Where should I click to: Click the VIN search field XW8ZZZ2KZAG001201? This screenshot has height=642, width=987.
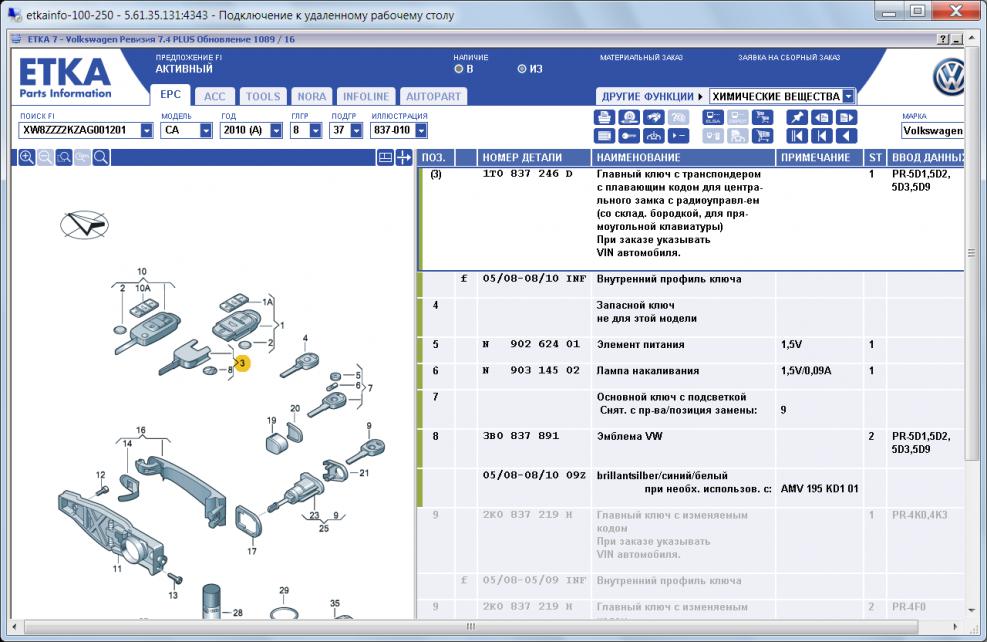coord(81,130)
